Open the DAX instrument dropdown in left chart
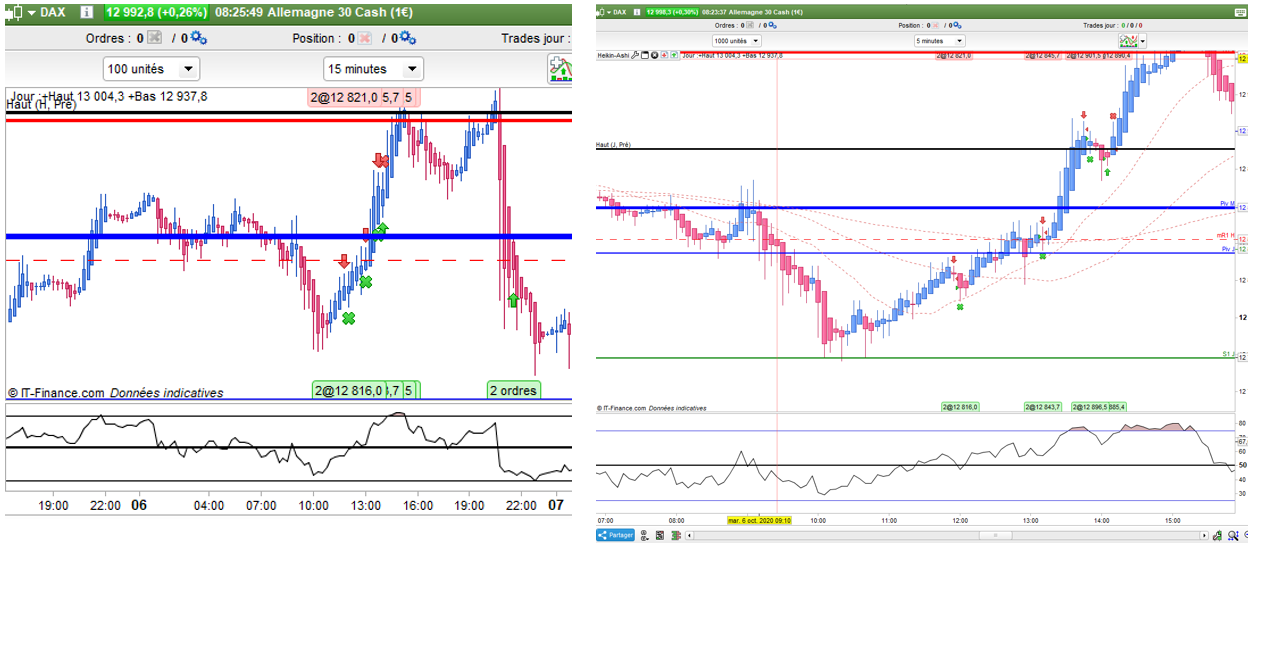The image size is (1275, 659). (x=33, y=13)
